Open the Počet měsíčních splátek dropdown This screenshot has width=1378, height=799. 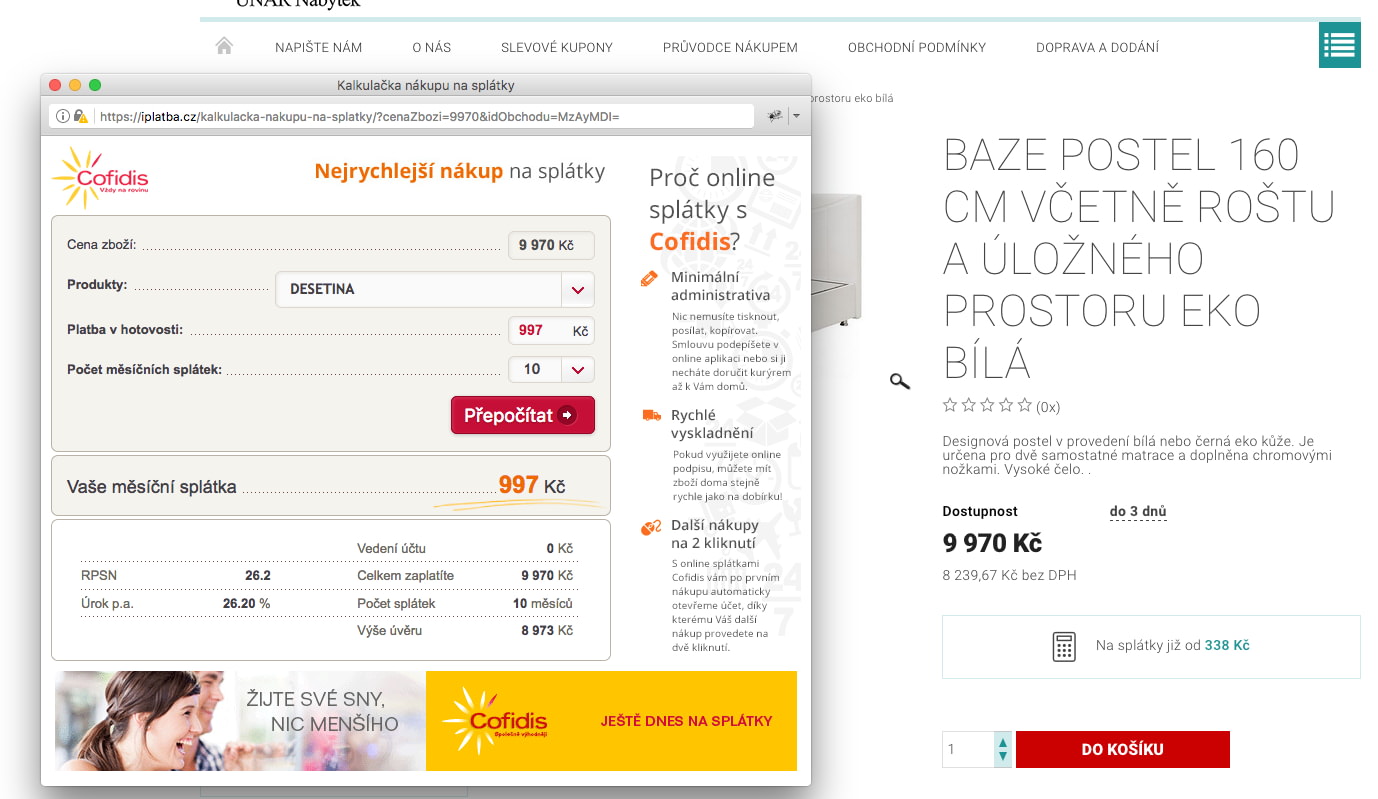(578, 370)
